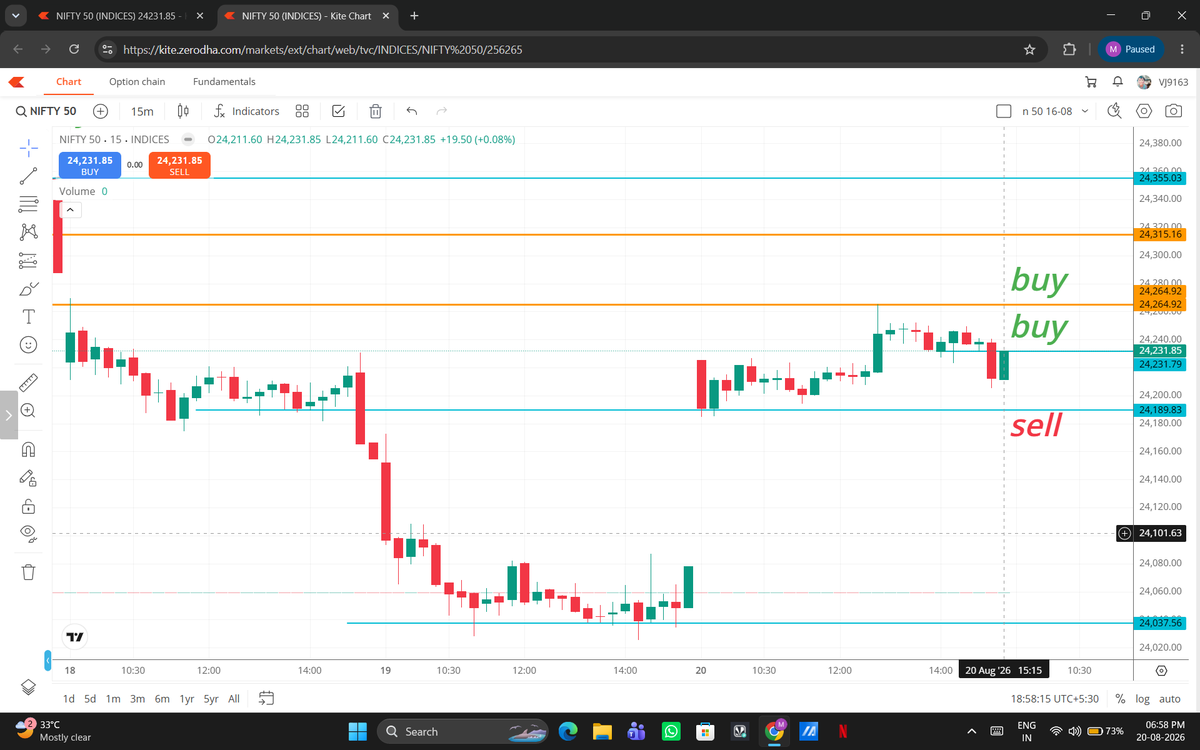Select the 3m time range

click(138, 698)
